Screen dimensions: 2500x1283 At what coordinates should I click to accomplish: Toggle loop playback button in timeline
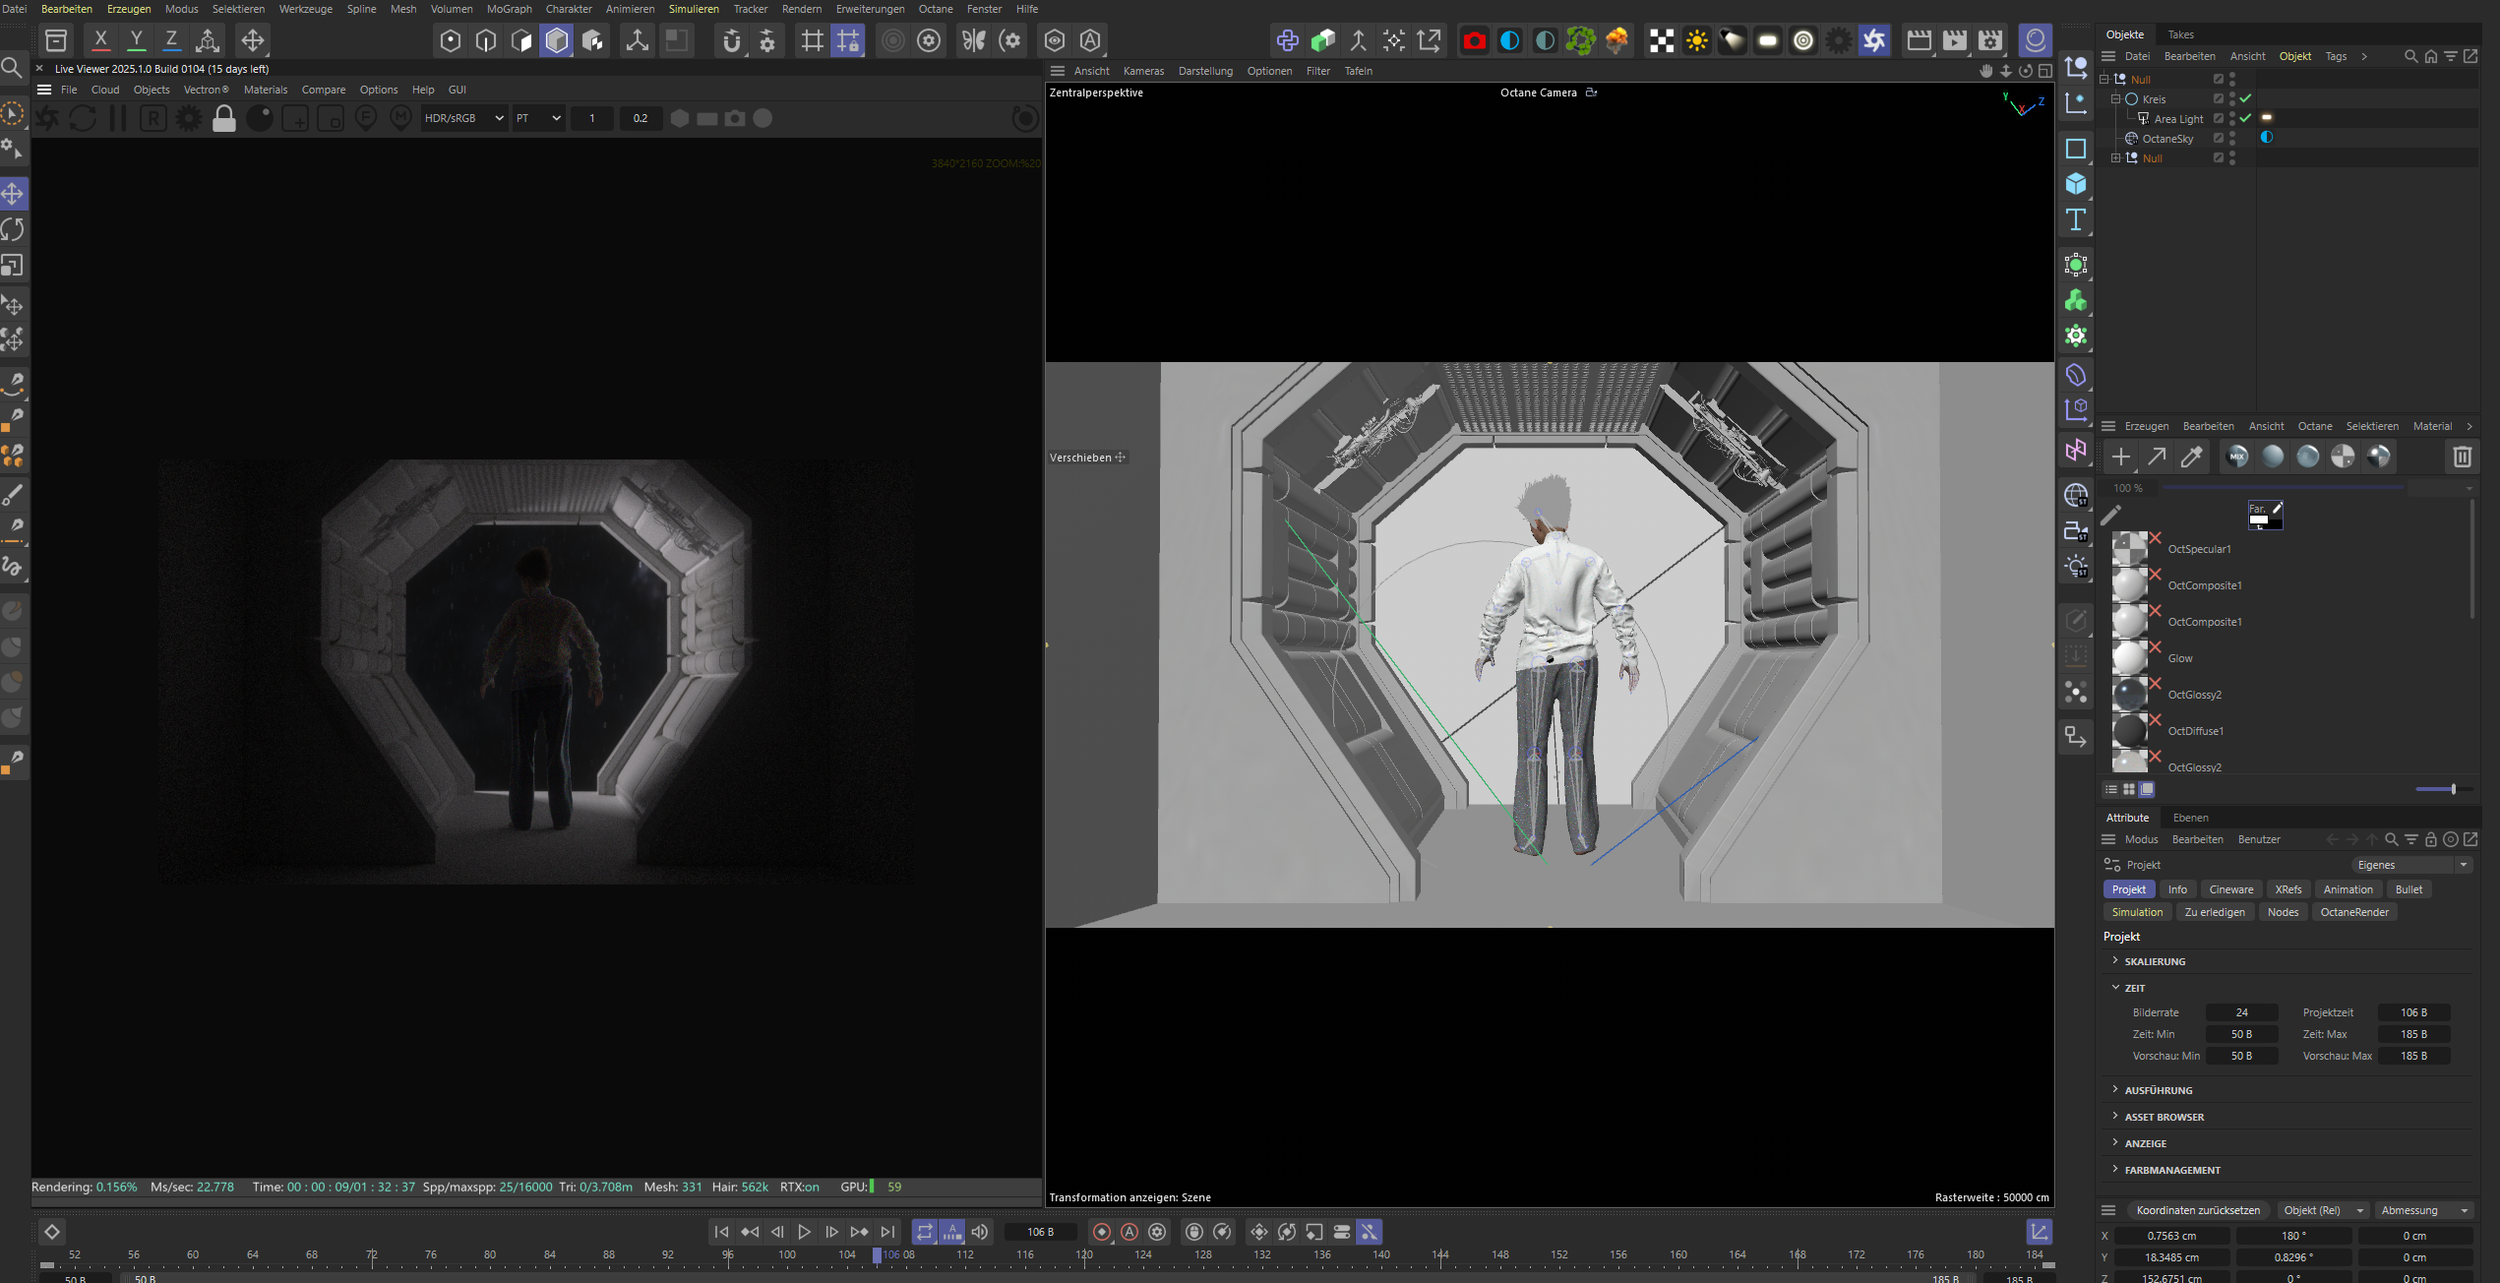(924, 1232)
